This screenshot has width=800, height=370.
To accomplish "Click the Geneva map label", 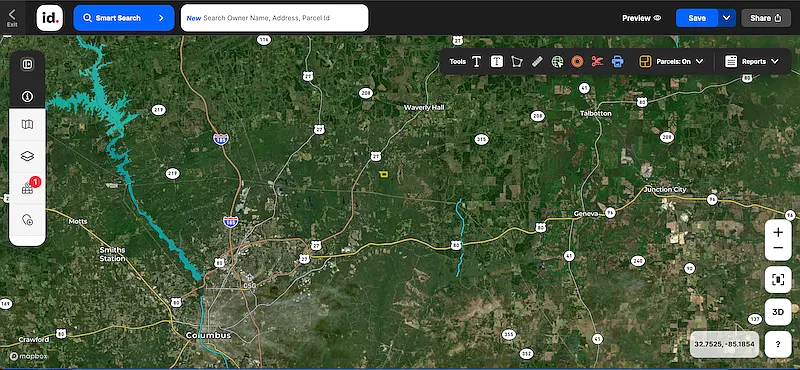I will pyautogui.click(x=586, y=213).
